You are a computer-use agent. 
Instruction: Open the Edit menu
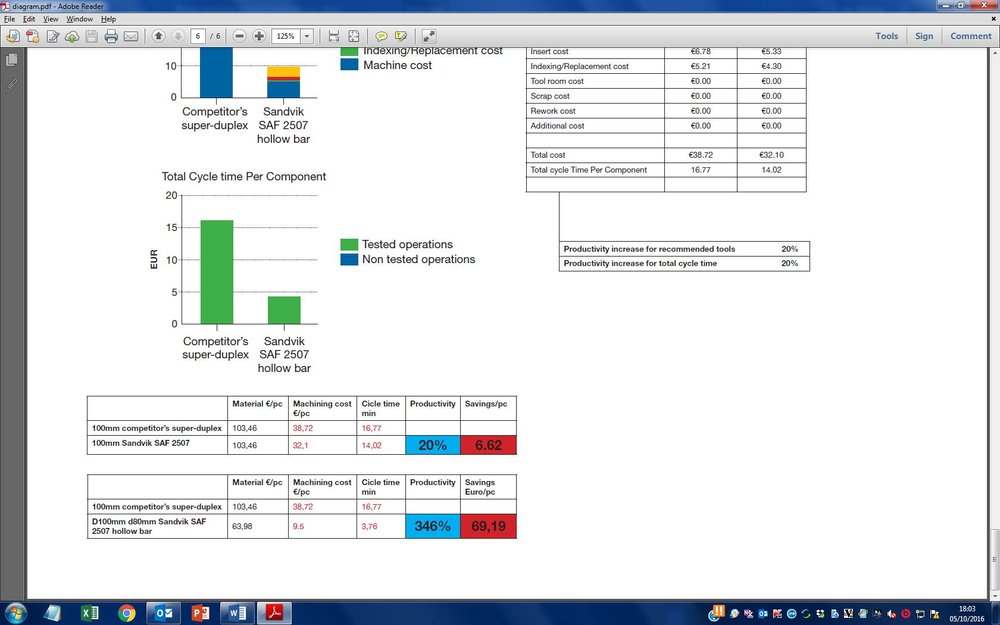(29, 19)
